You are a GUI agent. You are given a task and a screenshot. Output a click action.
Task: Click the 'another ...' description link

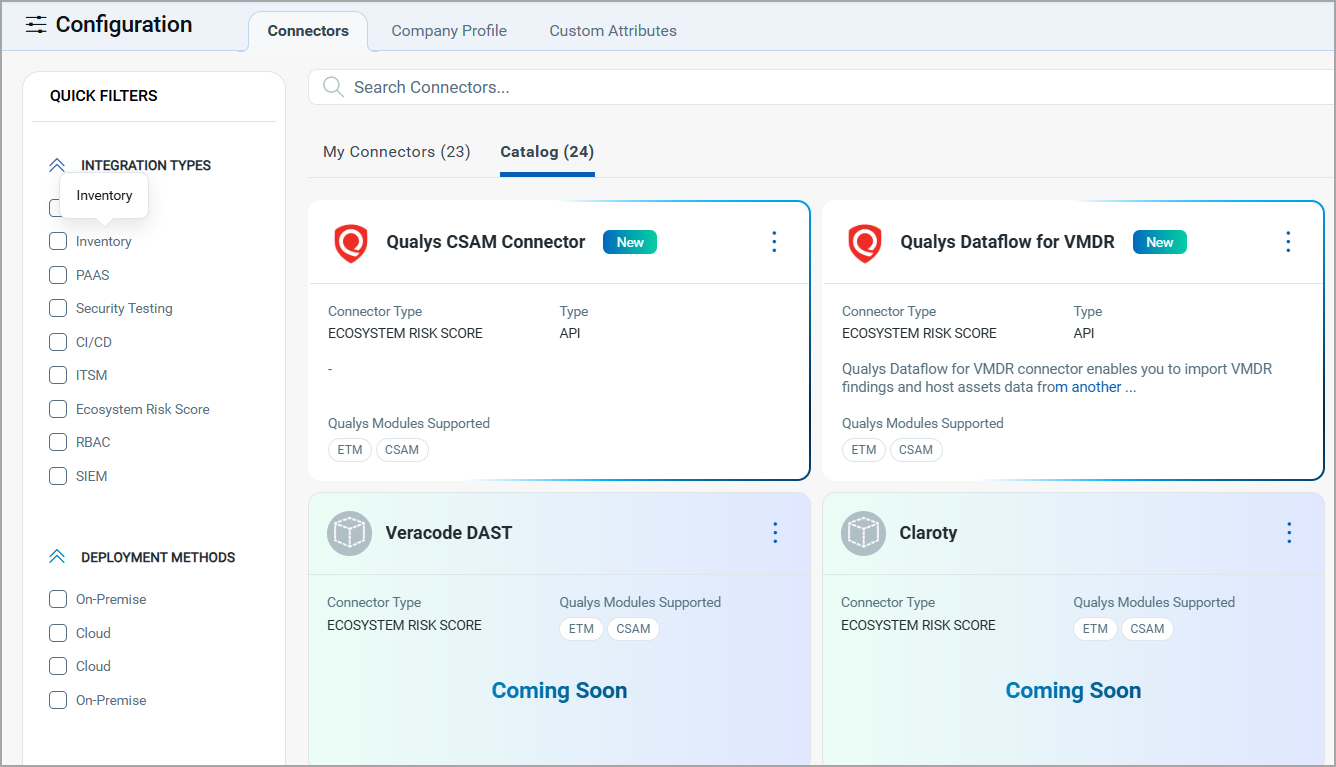click(1103, 388)
